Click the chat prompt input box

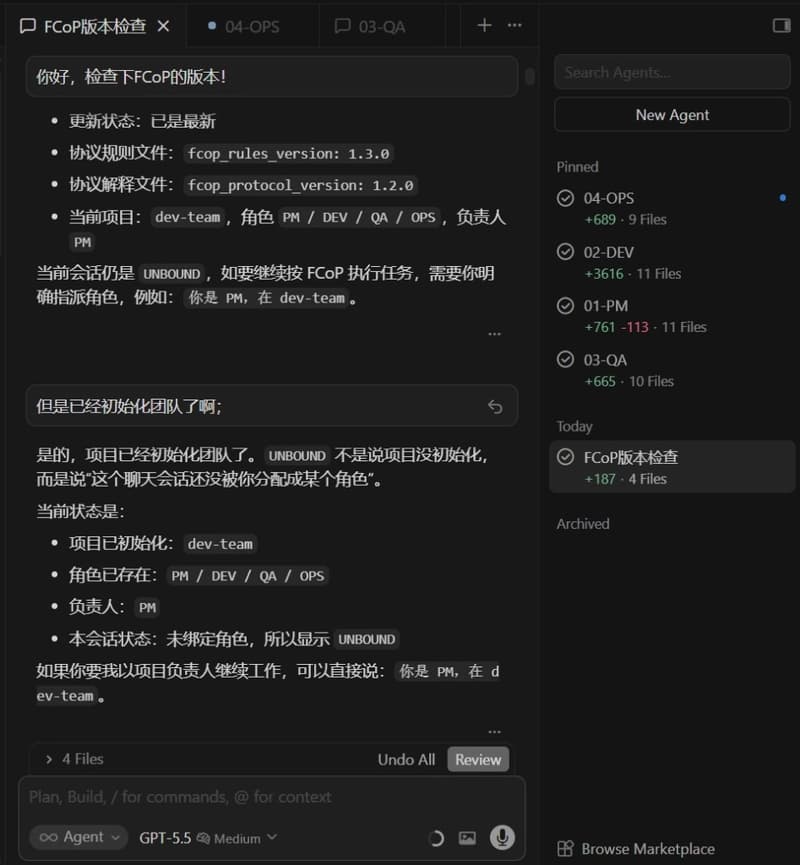(270, 797)
